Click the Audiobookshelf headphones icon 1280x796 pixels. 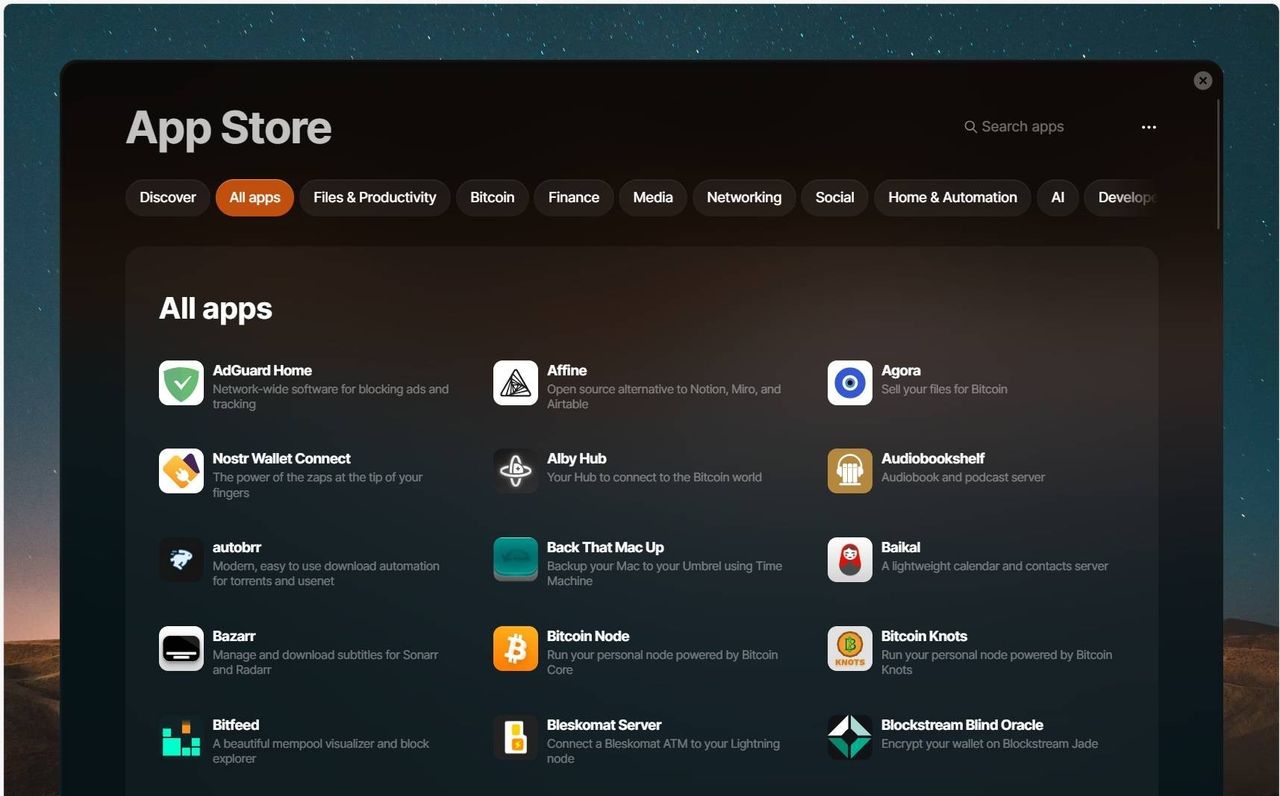850,471
